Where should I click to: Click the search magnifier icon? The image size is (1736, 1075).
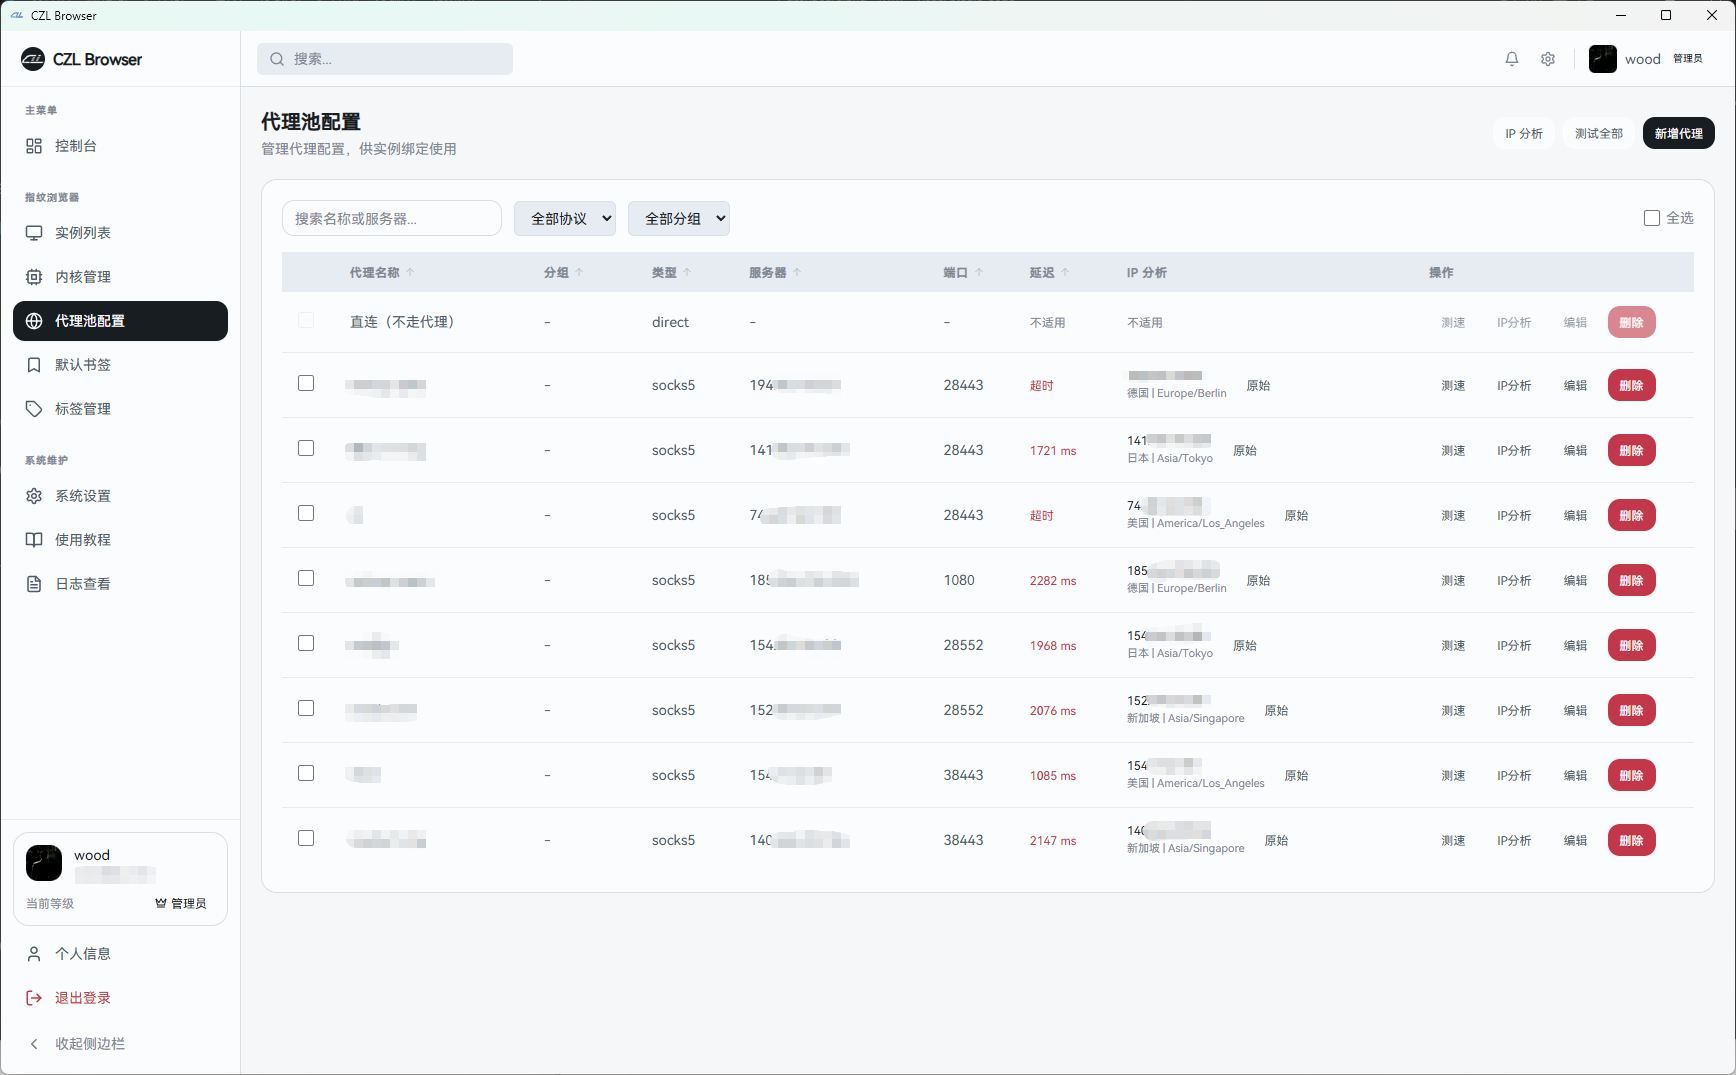coord(277,59)
